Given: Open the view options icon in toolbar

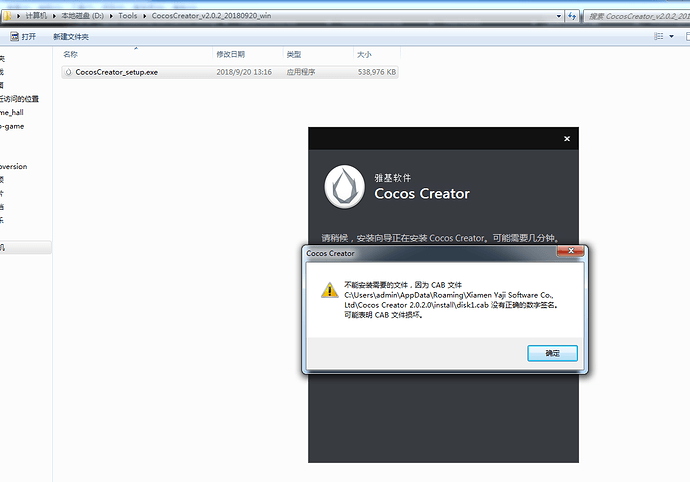Looking at the screenshot, I should click(x=658, y=36).
